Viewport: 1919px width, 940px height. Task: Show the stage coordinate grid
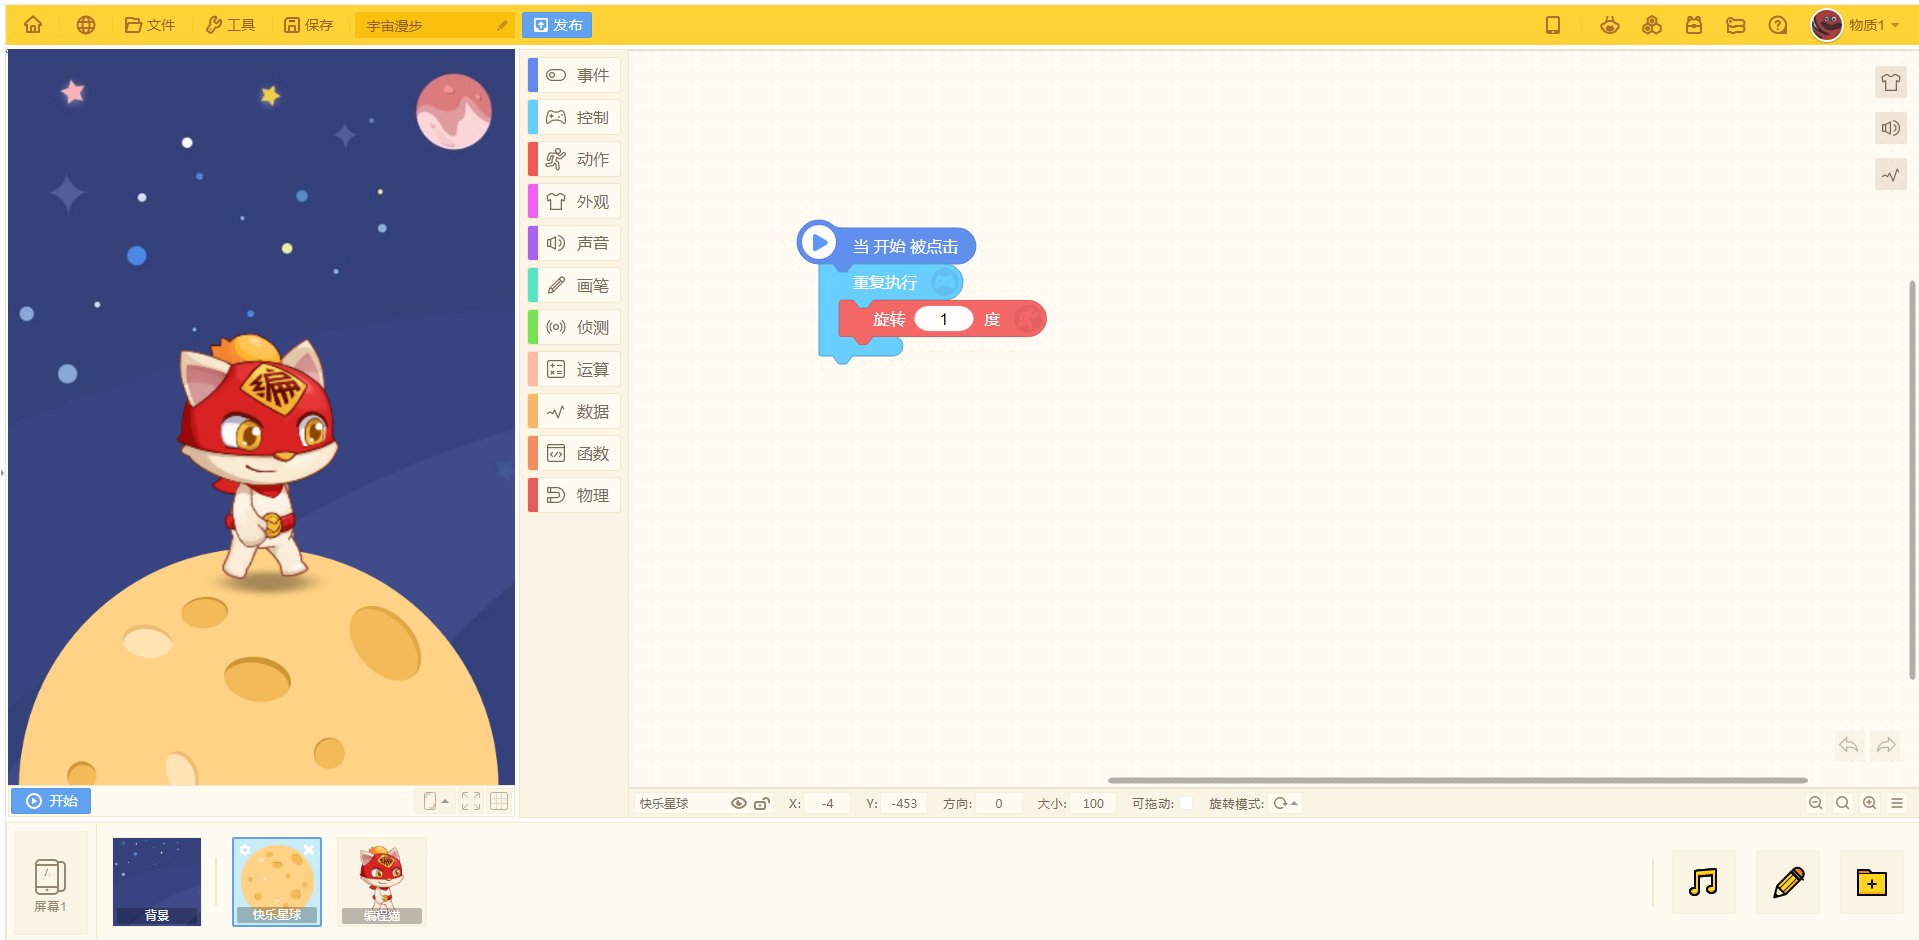point(499,801)
